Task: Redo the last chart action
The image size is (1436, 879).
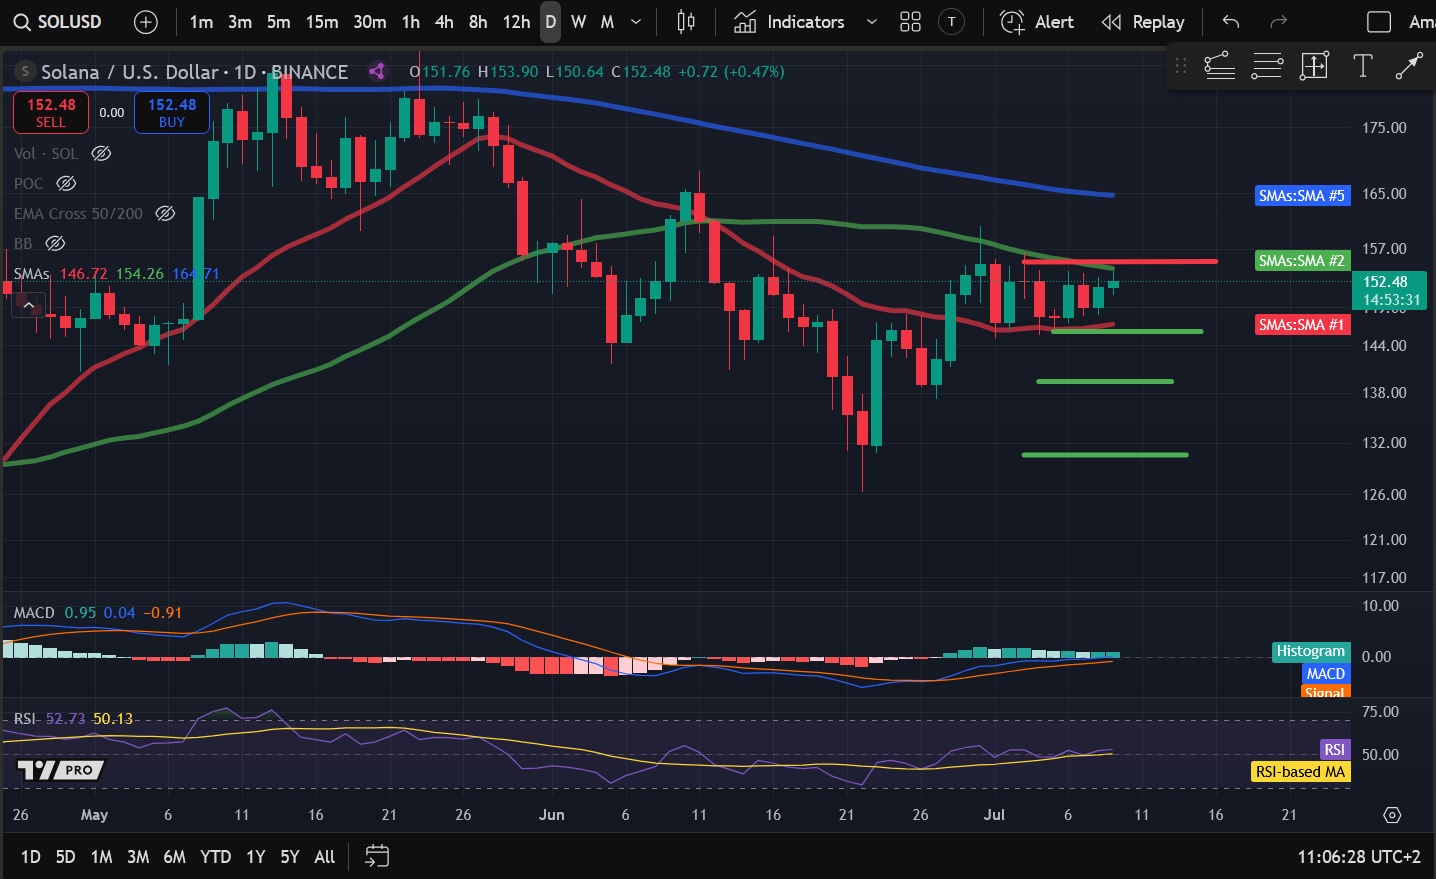Action: tap(1278, 22)
